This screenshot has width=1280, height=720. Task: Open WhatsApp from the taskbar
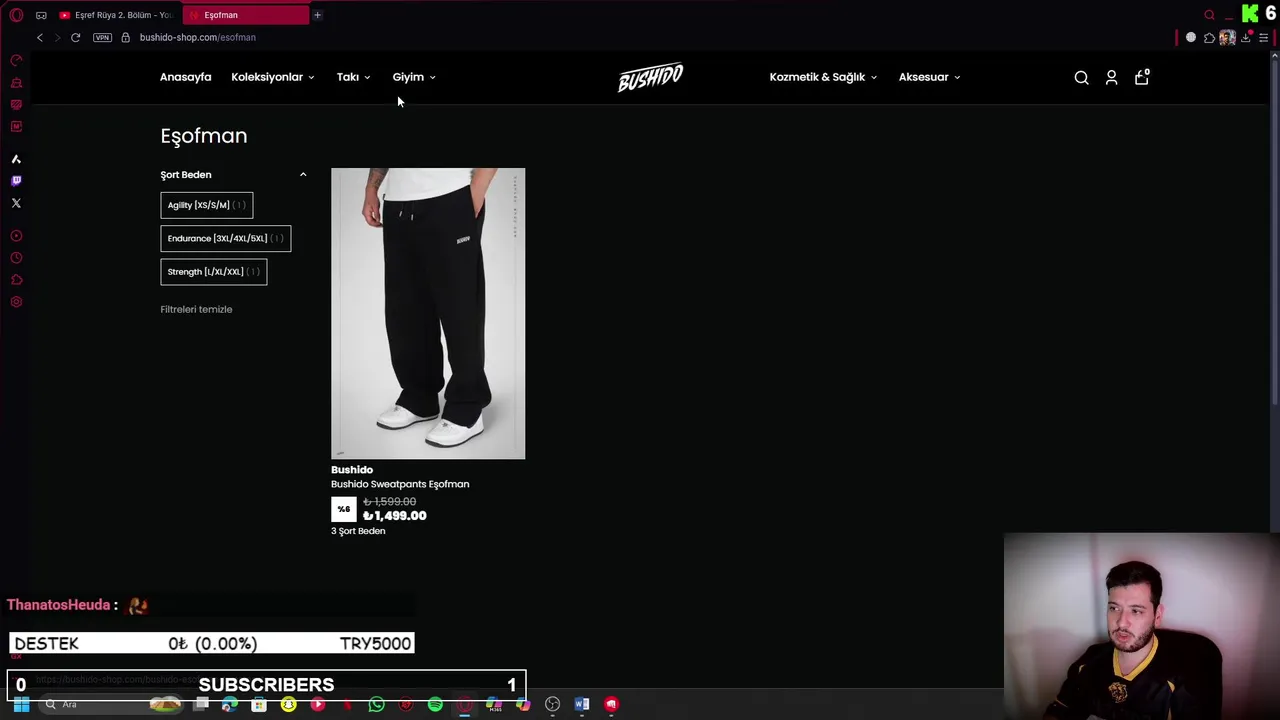click(376, 704)
